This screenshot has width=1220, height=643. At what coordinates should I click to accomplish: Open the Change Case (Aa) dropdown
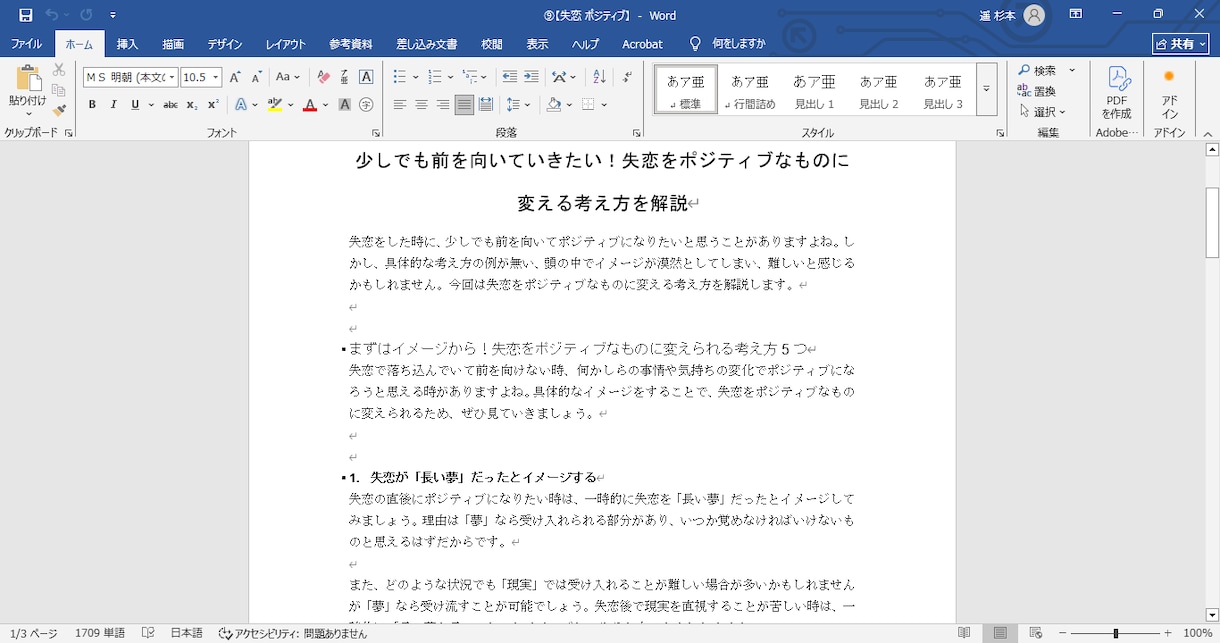coord(288,77)
